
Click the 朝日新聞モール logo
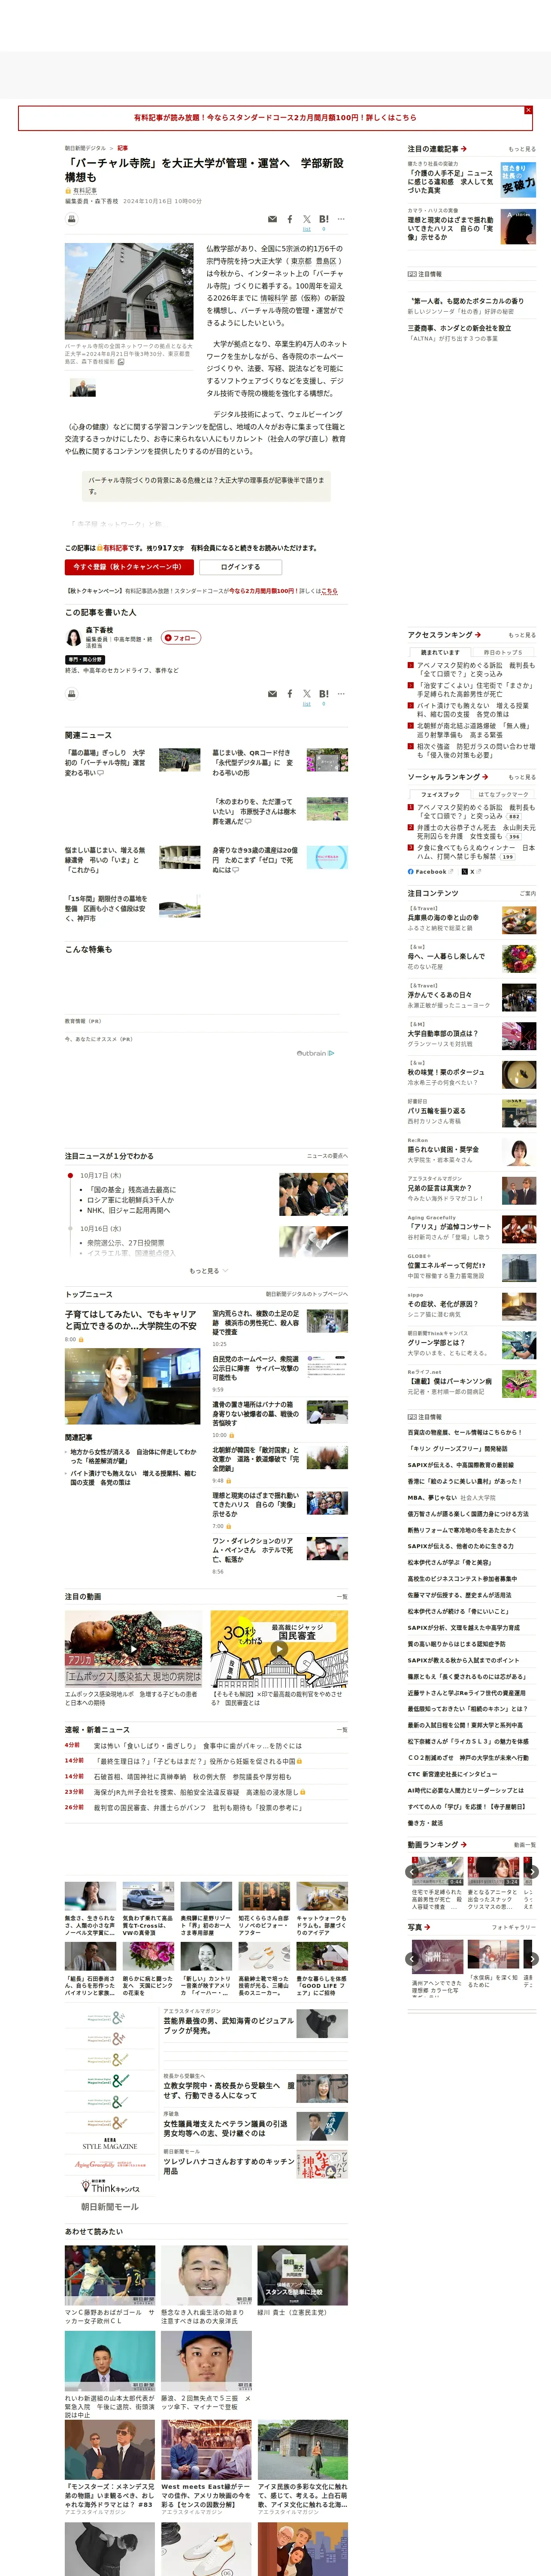tap(110, 2207)
